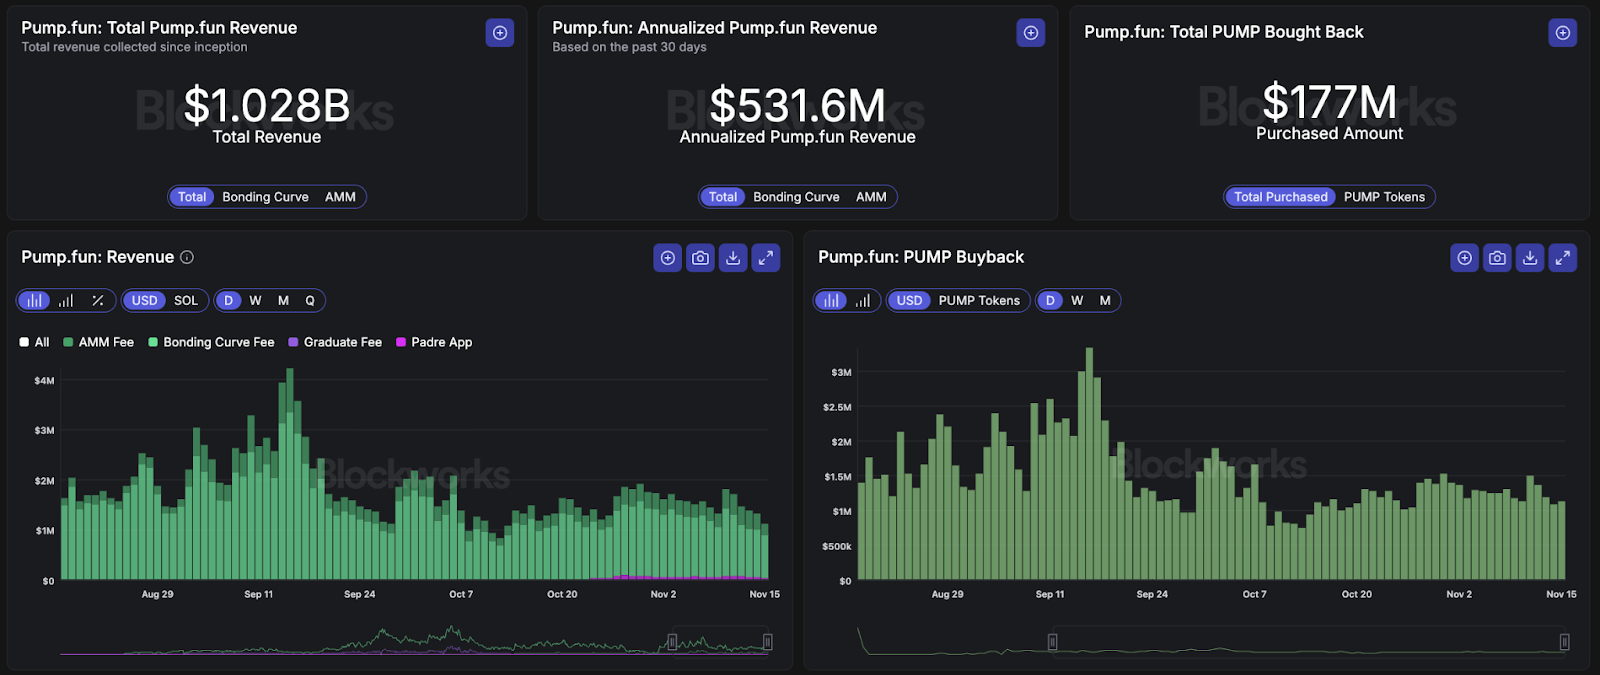The image size is (1600, 675).
Task: Expand the Revenue chart to fullscreen
Action: 766,258
